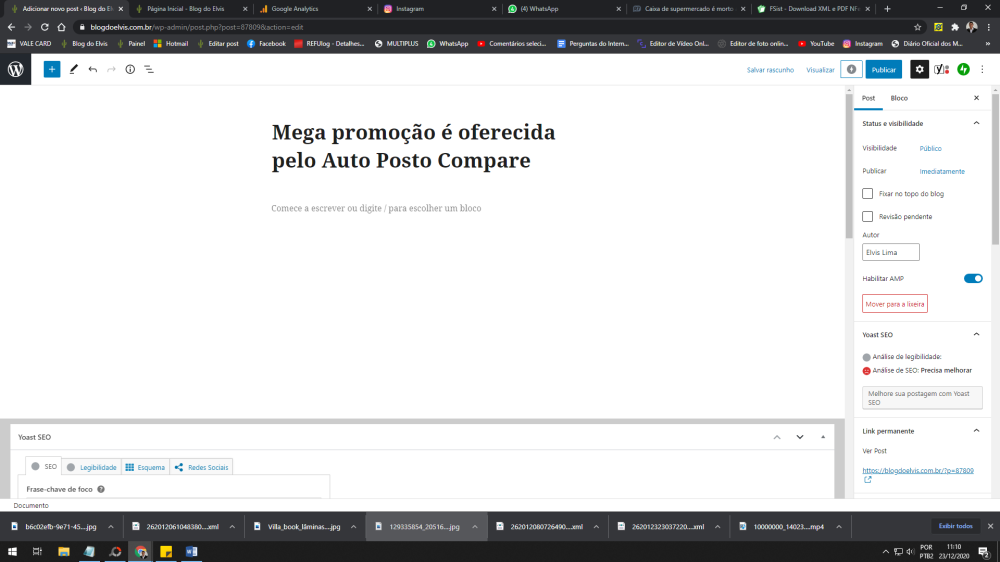Click the post title heading
Image resolution: width=1000 pixels, height=562 pixels.
[413, 146]
